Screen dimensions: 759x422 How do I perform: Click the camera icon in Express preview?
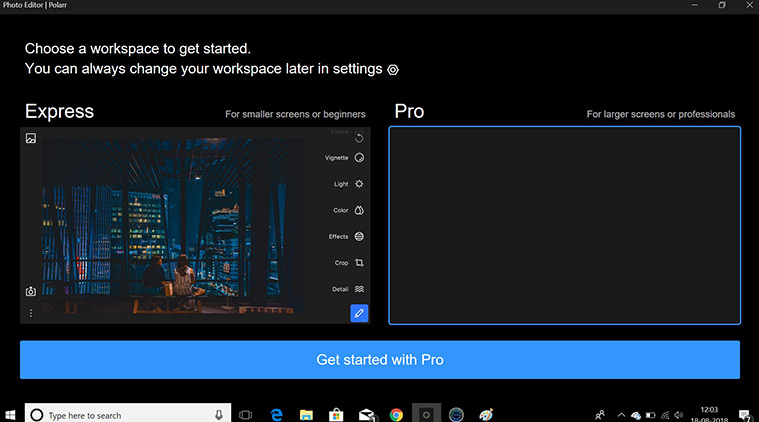click(31, 292)
